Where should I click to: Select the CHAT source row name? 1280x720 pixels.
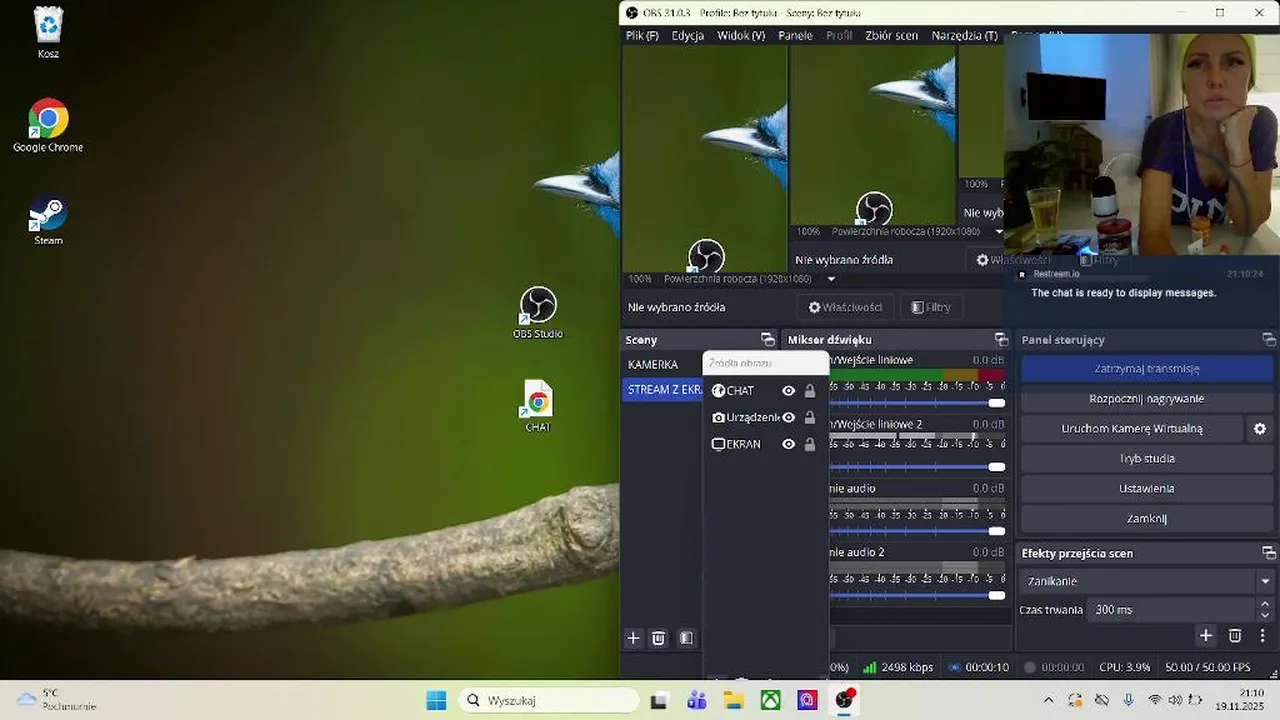(x=740, y=391)
